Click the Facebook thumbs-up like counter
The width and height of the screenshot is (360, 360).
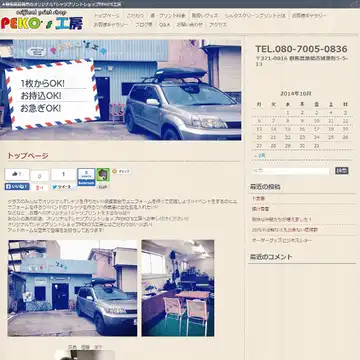click(x=17, y=174)
